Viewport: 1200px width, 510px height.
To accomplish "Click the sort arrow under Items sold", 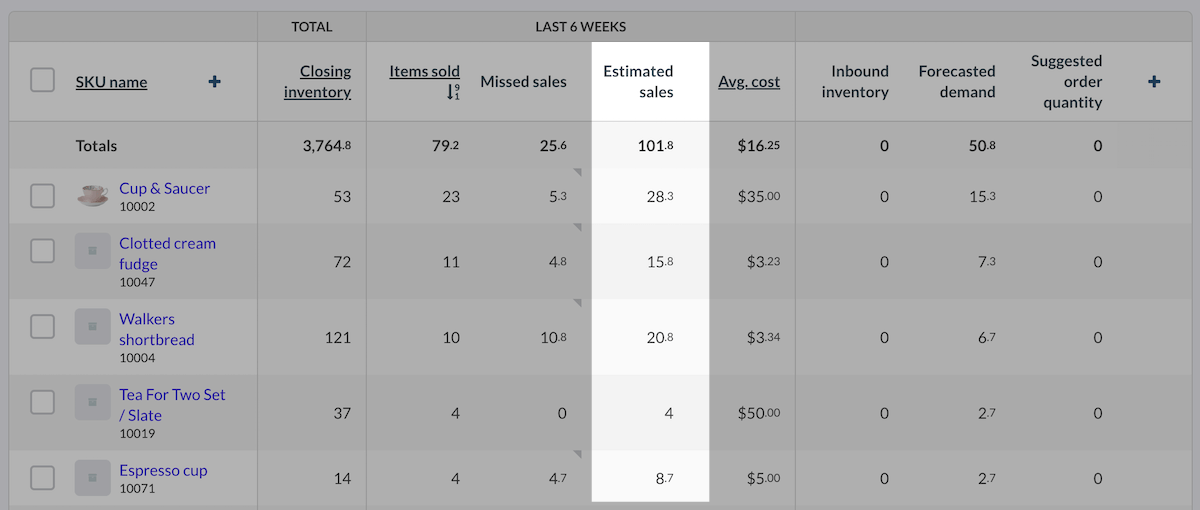I will tap(453, 92).
